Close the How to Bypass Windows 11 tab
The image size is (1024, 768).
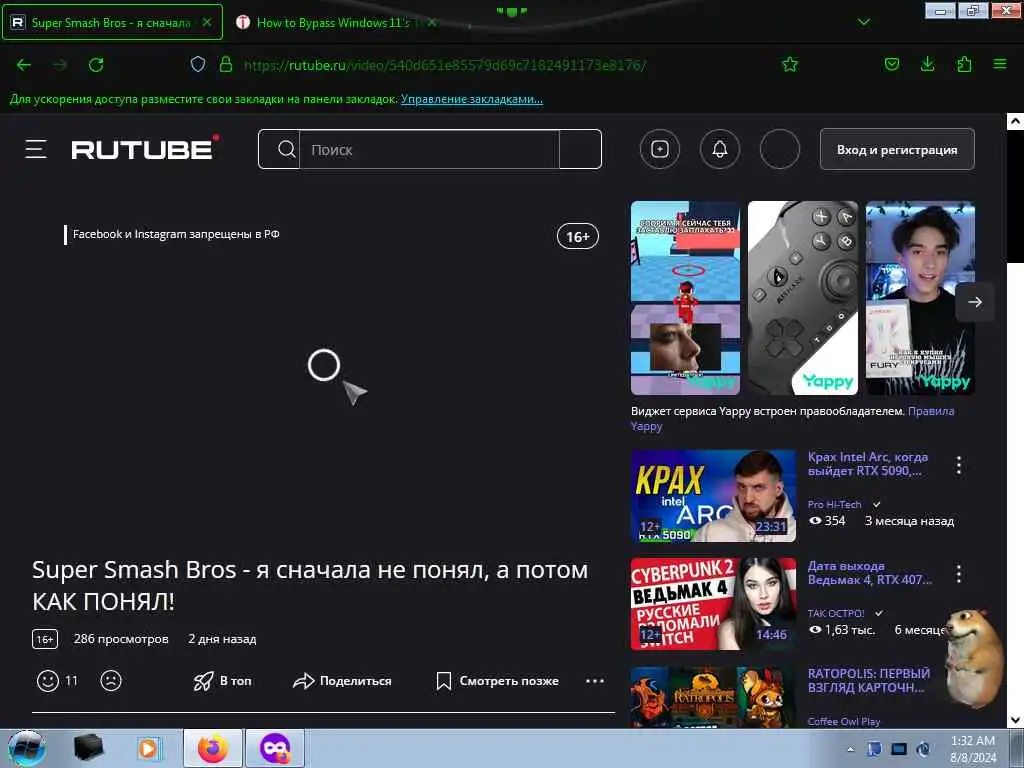tap(432, 22)
